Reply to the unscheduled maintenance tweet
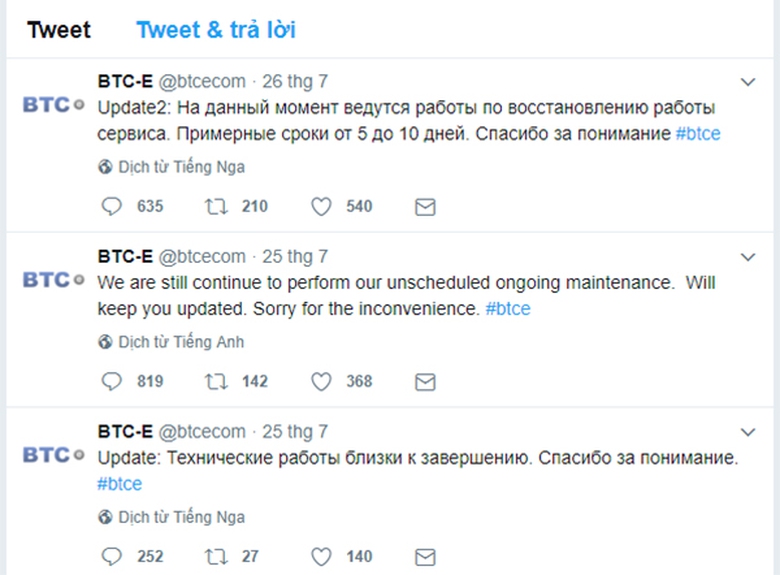 112,381
